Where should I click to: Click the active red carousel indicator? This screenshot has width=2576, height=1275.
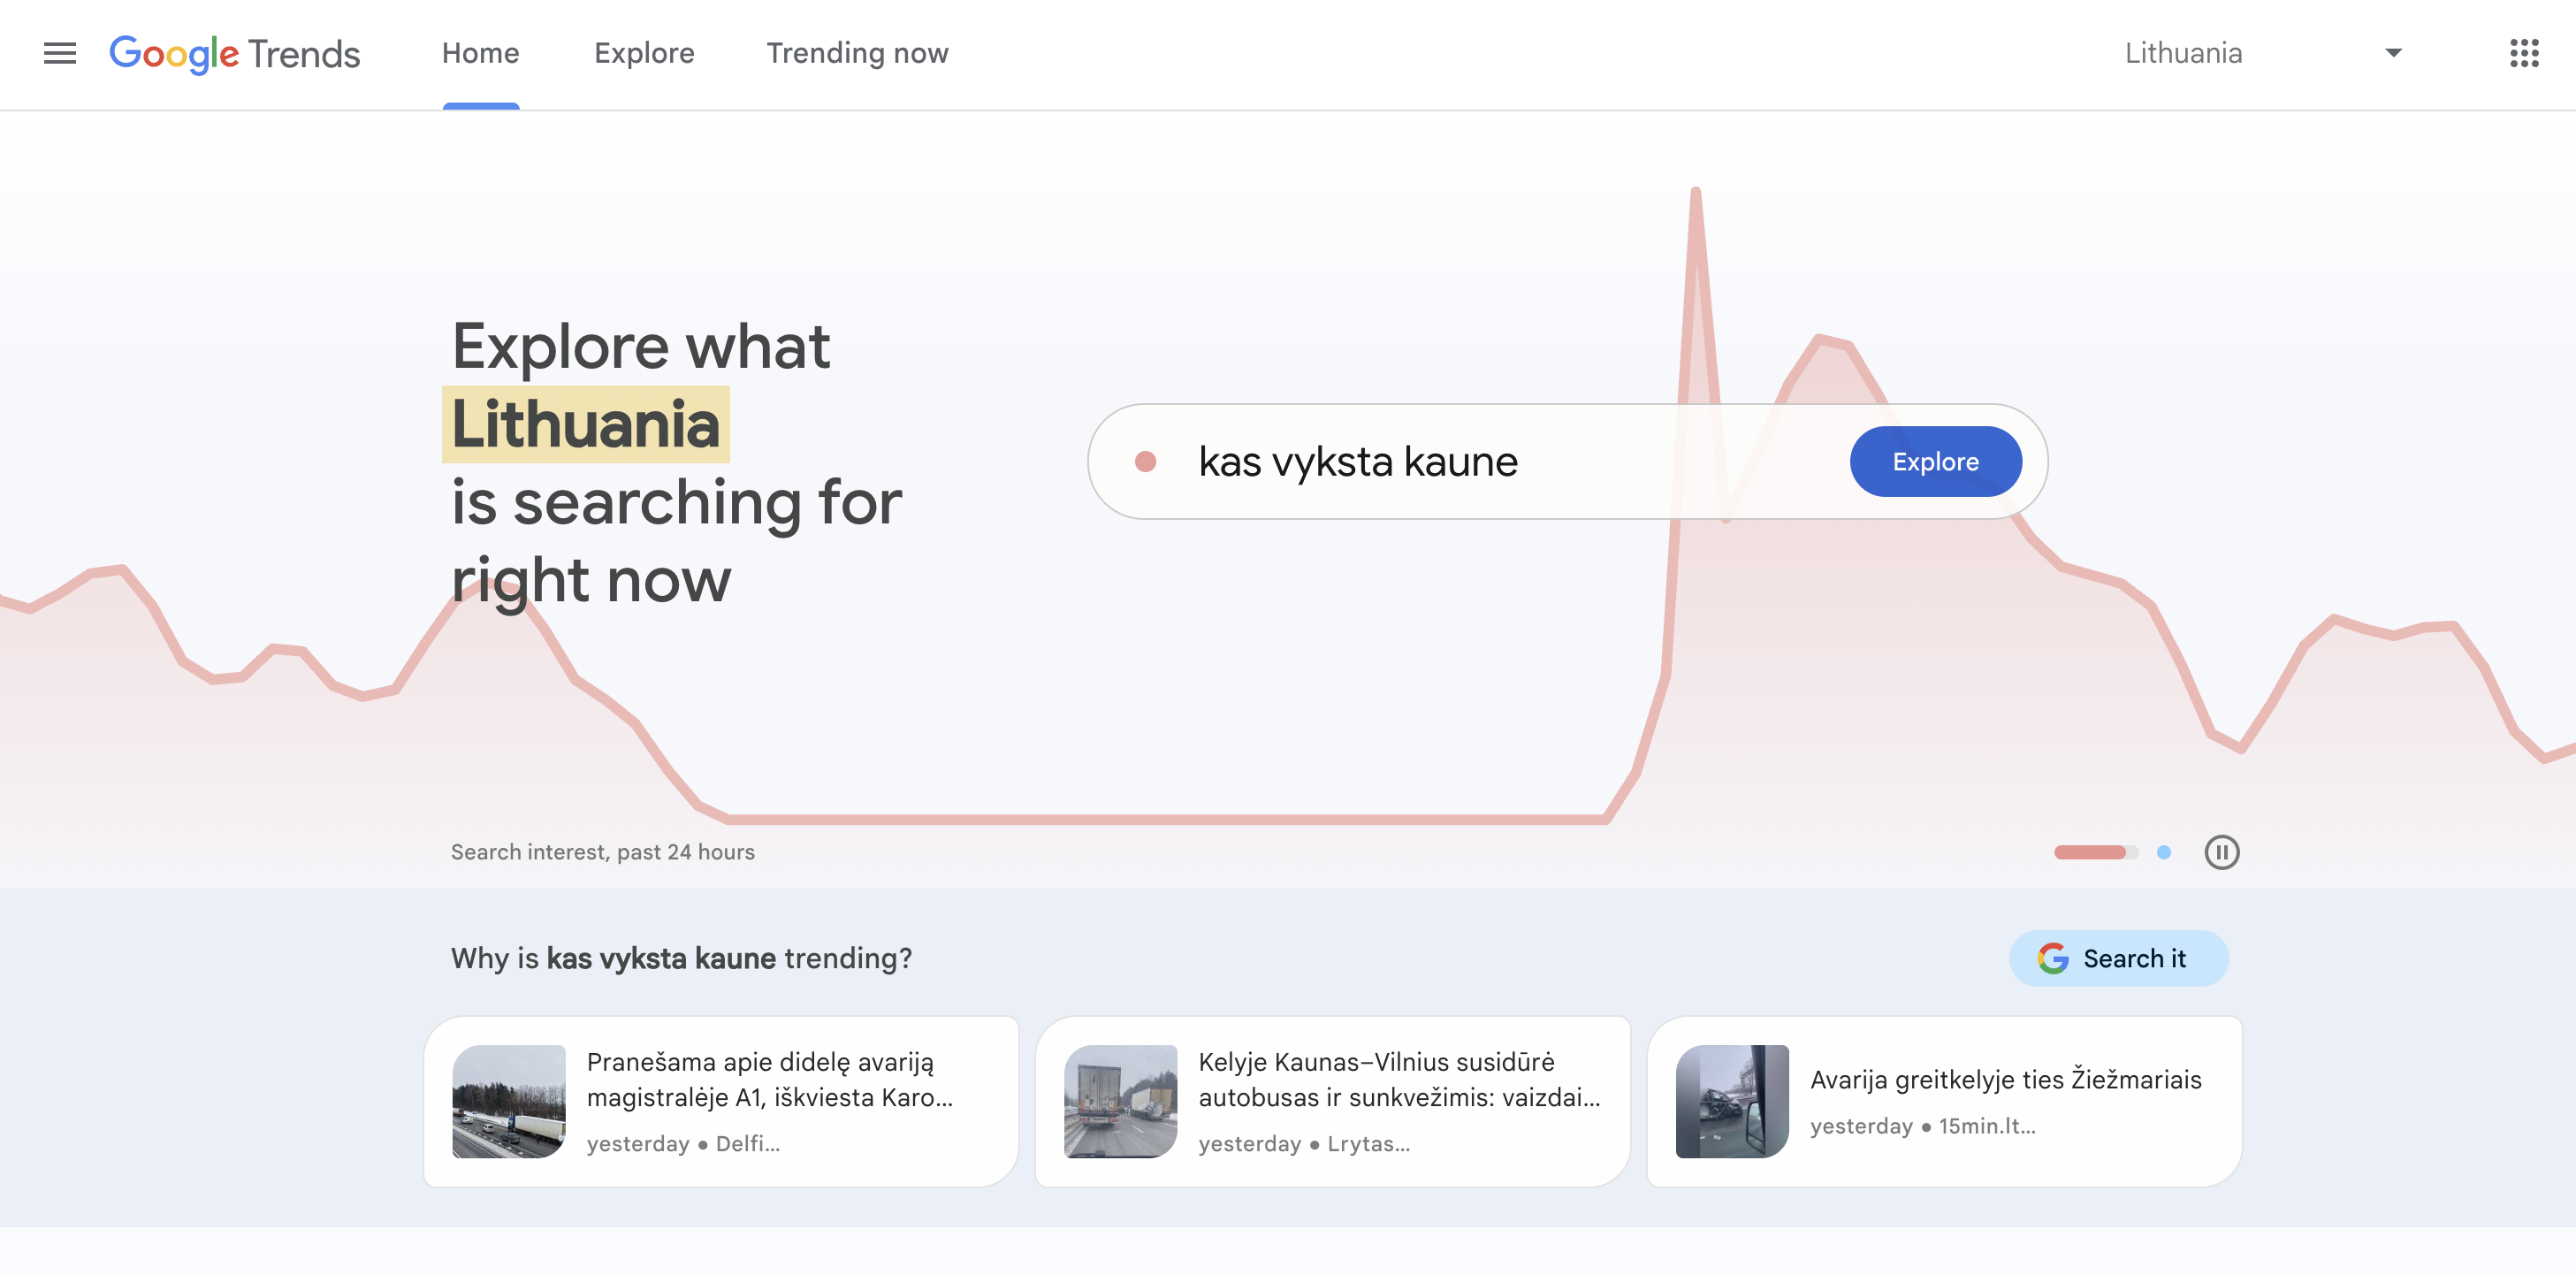tap(2094, 852)
